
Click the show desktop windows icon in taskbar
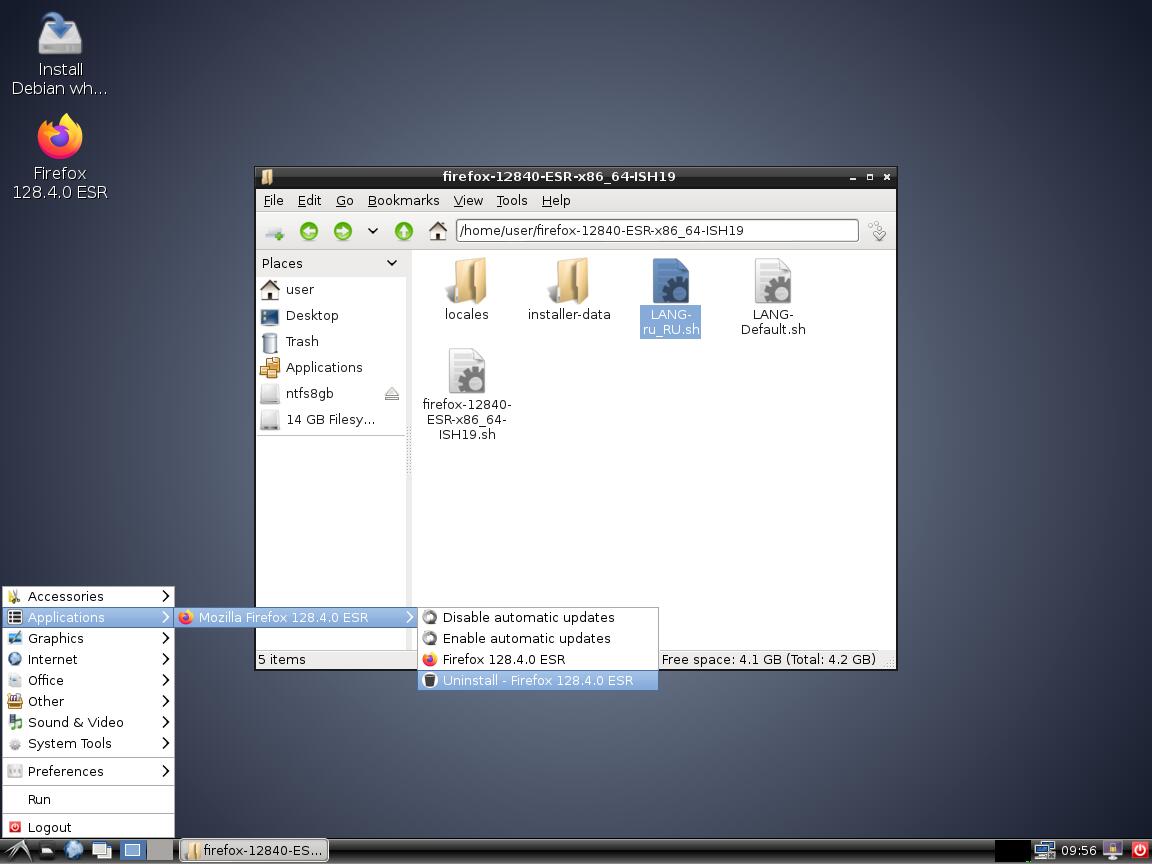pos(101,851)
